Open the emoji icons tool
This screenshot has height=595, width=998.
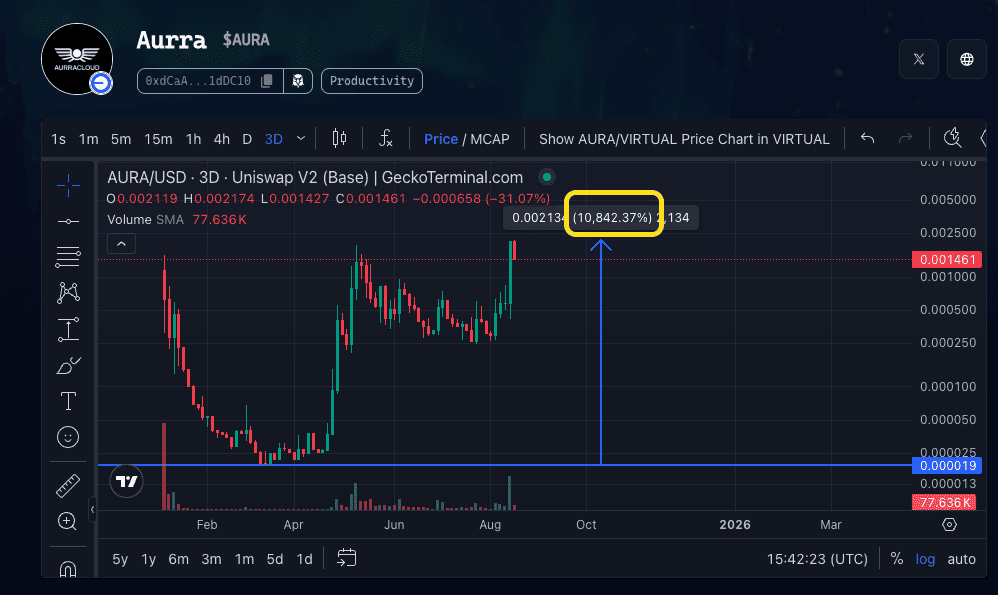tap(68, 438)
